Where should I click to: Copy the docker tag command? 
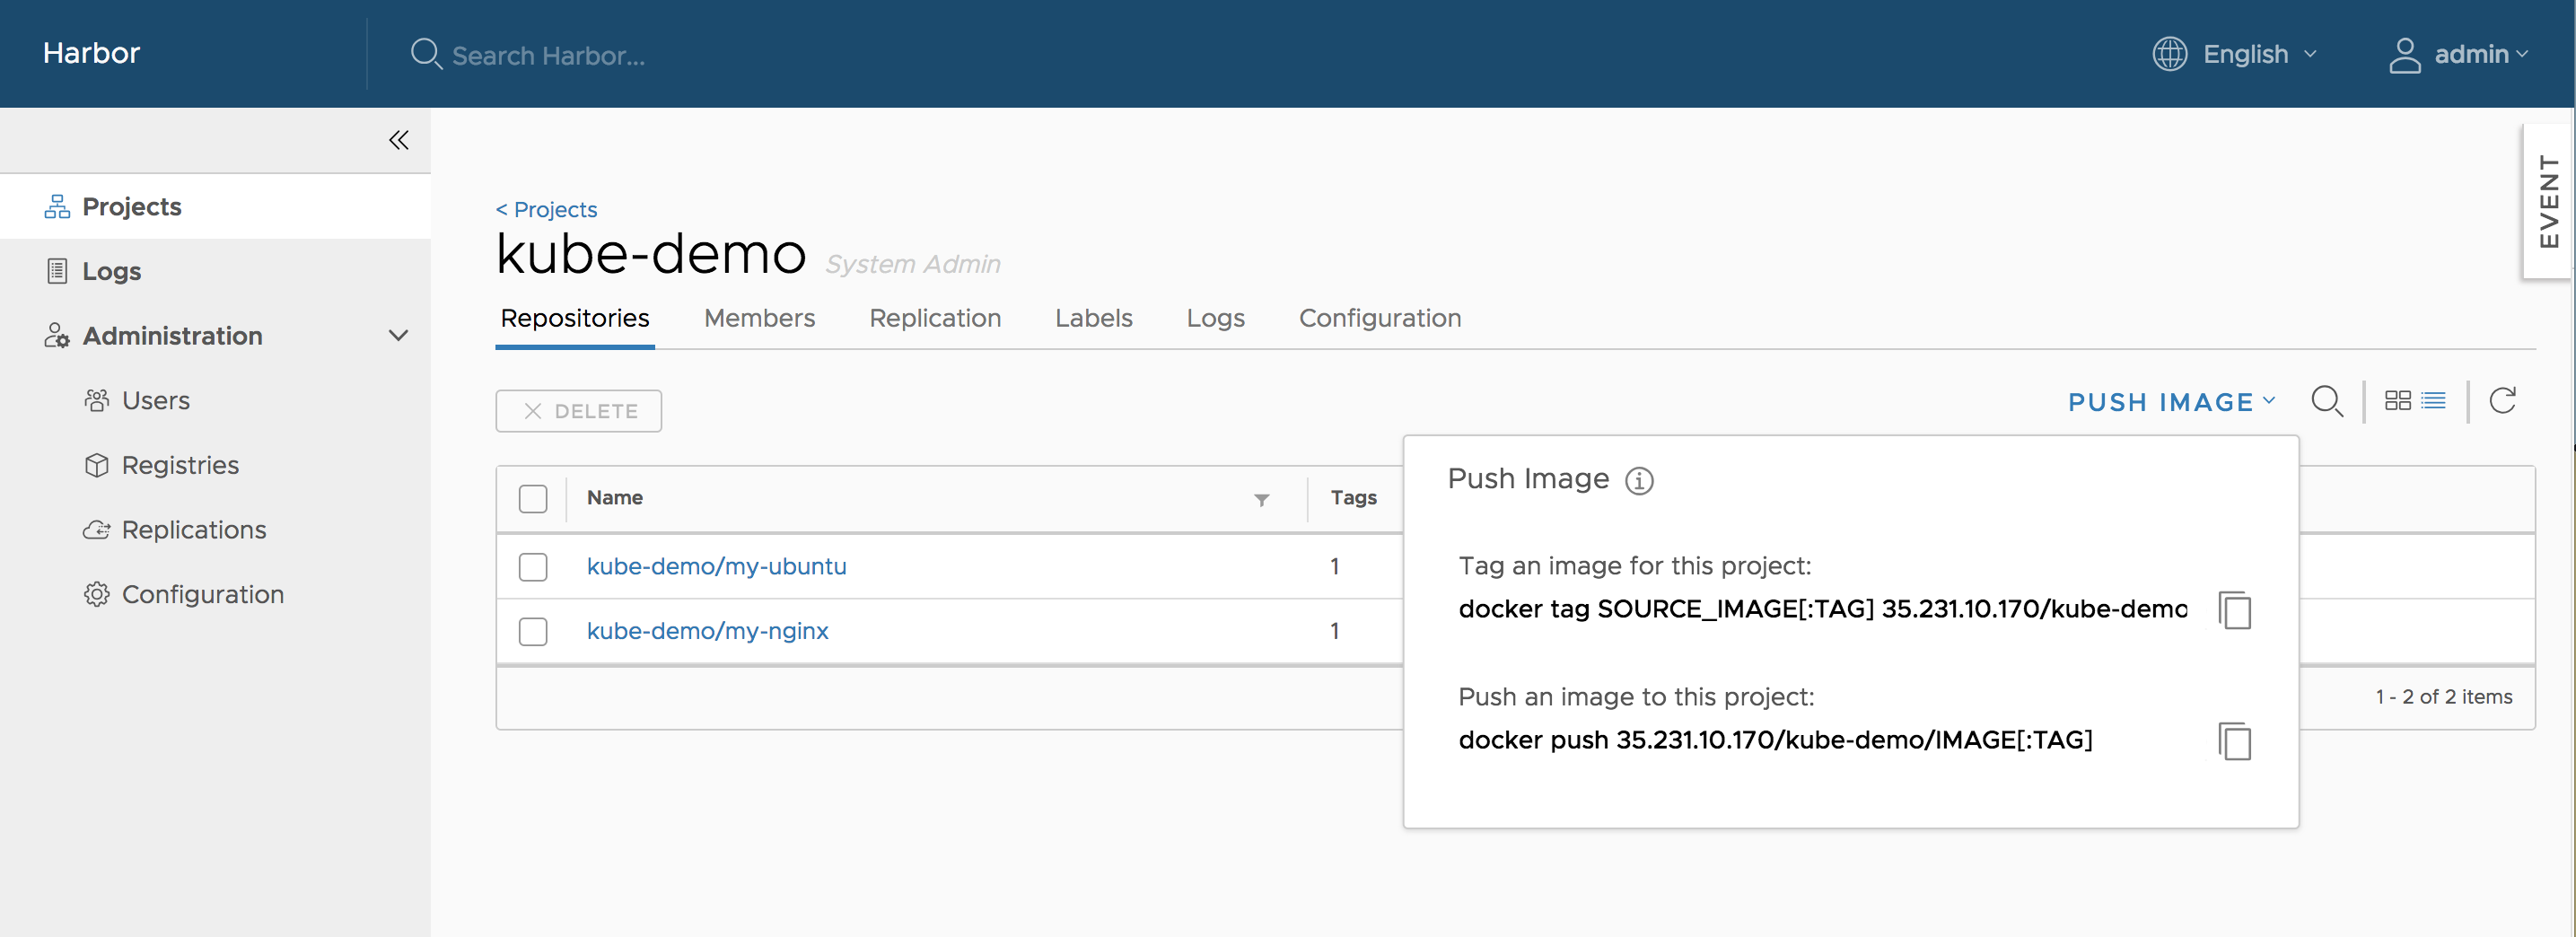point(2235,610)
